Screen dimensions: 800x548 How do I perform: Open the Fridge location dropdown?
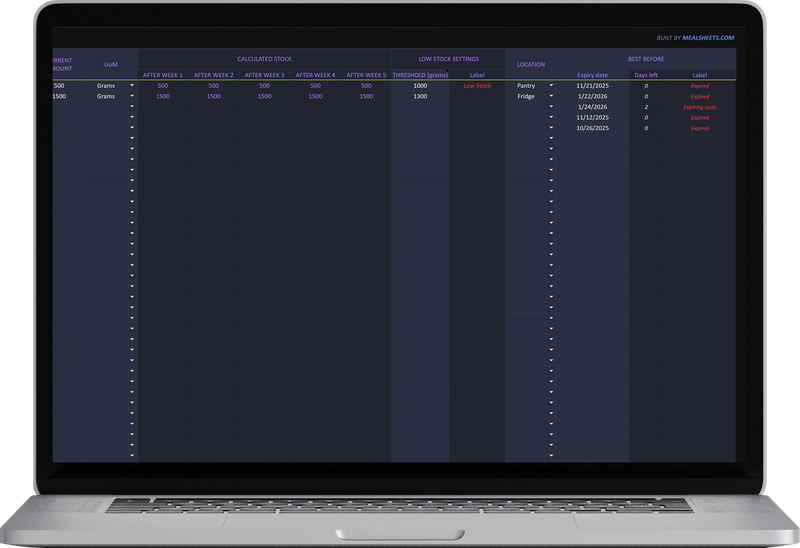click(551, 96)
